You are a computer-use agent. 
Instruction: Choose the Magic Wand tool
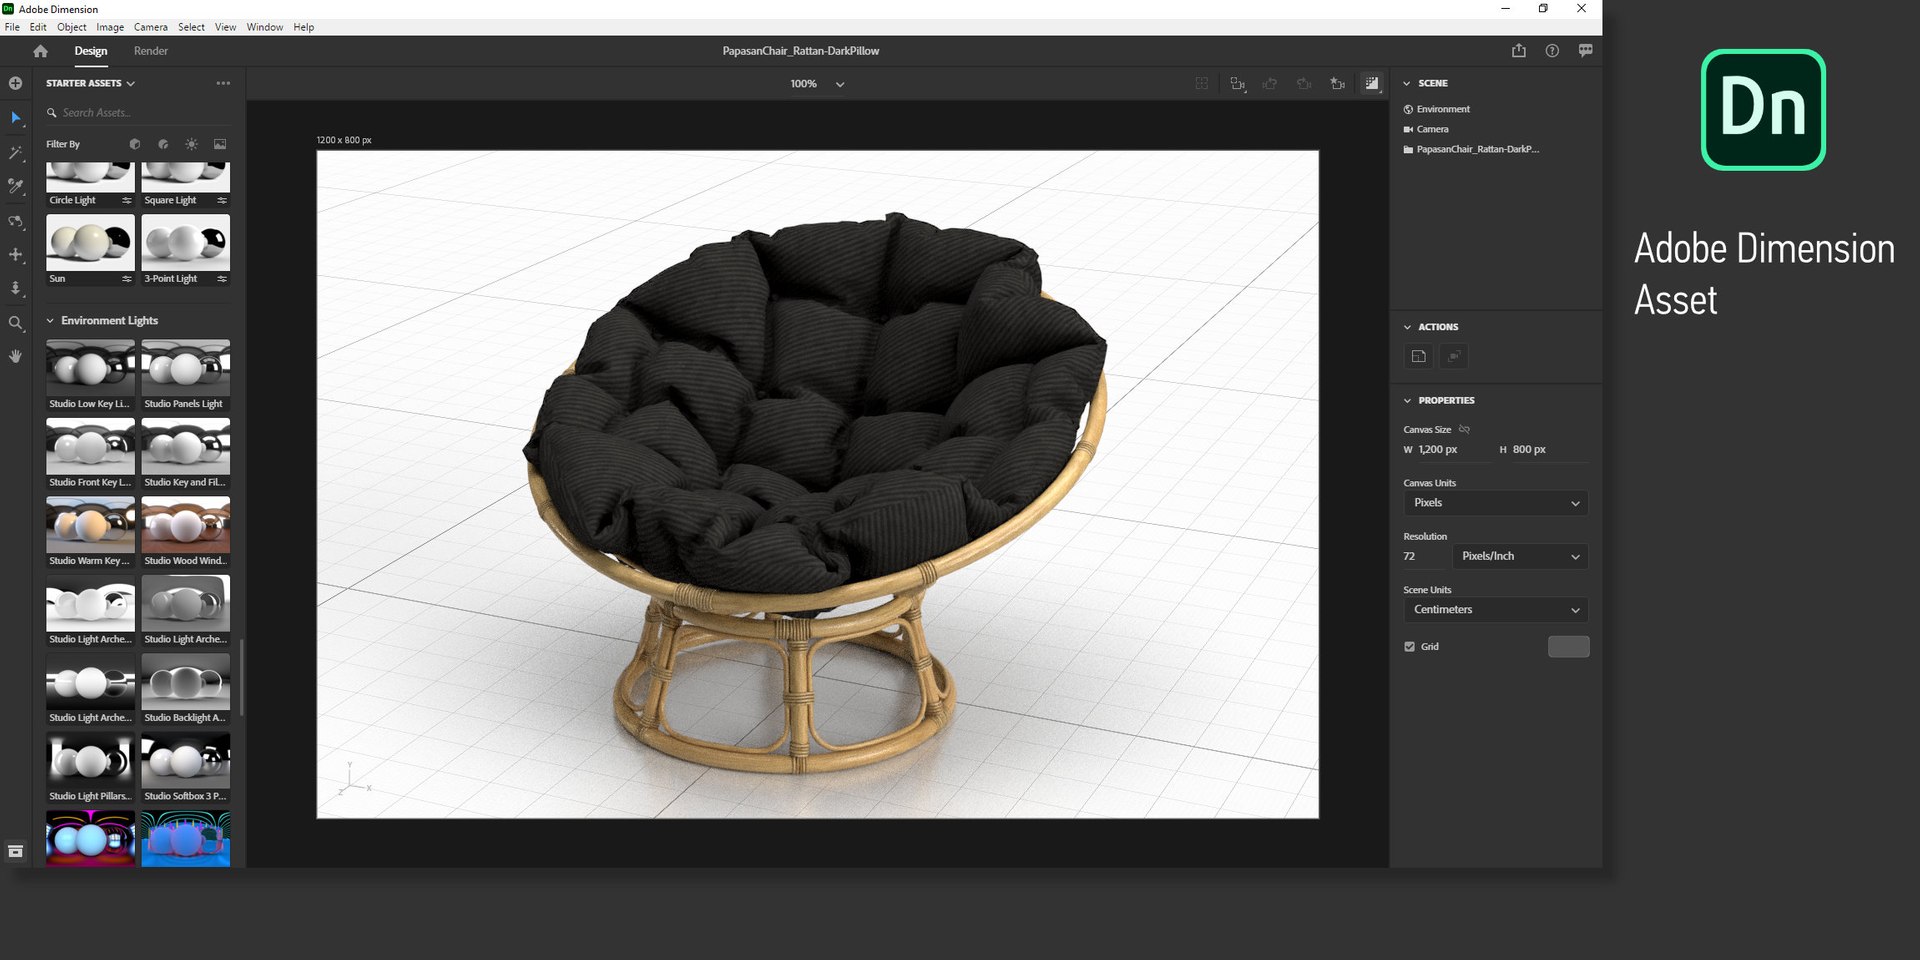(x=15, y=153)
